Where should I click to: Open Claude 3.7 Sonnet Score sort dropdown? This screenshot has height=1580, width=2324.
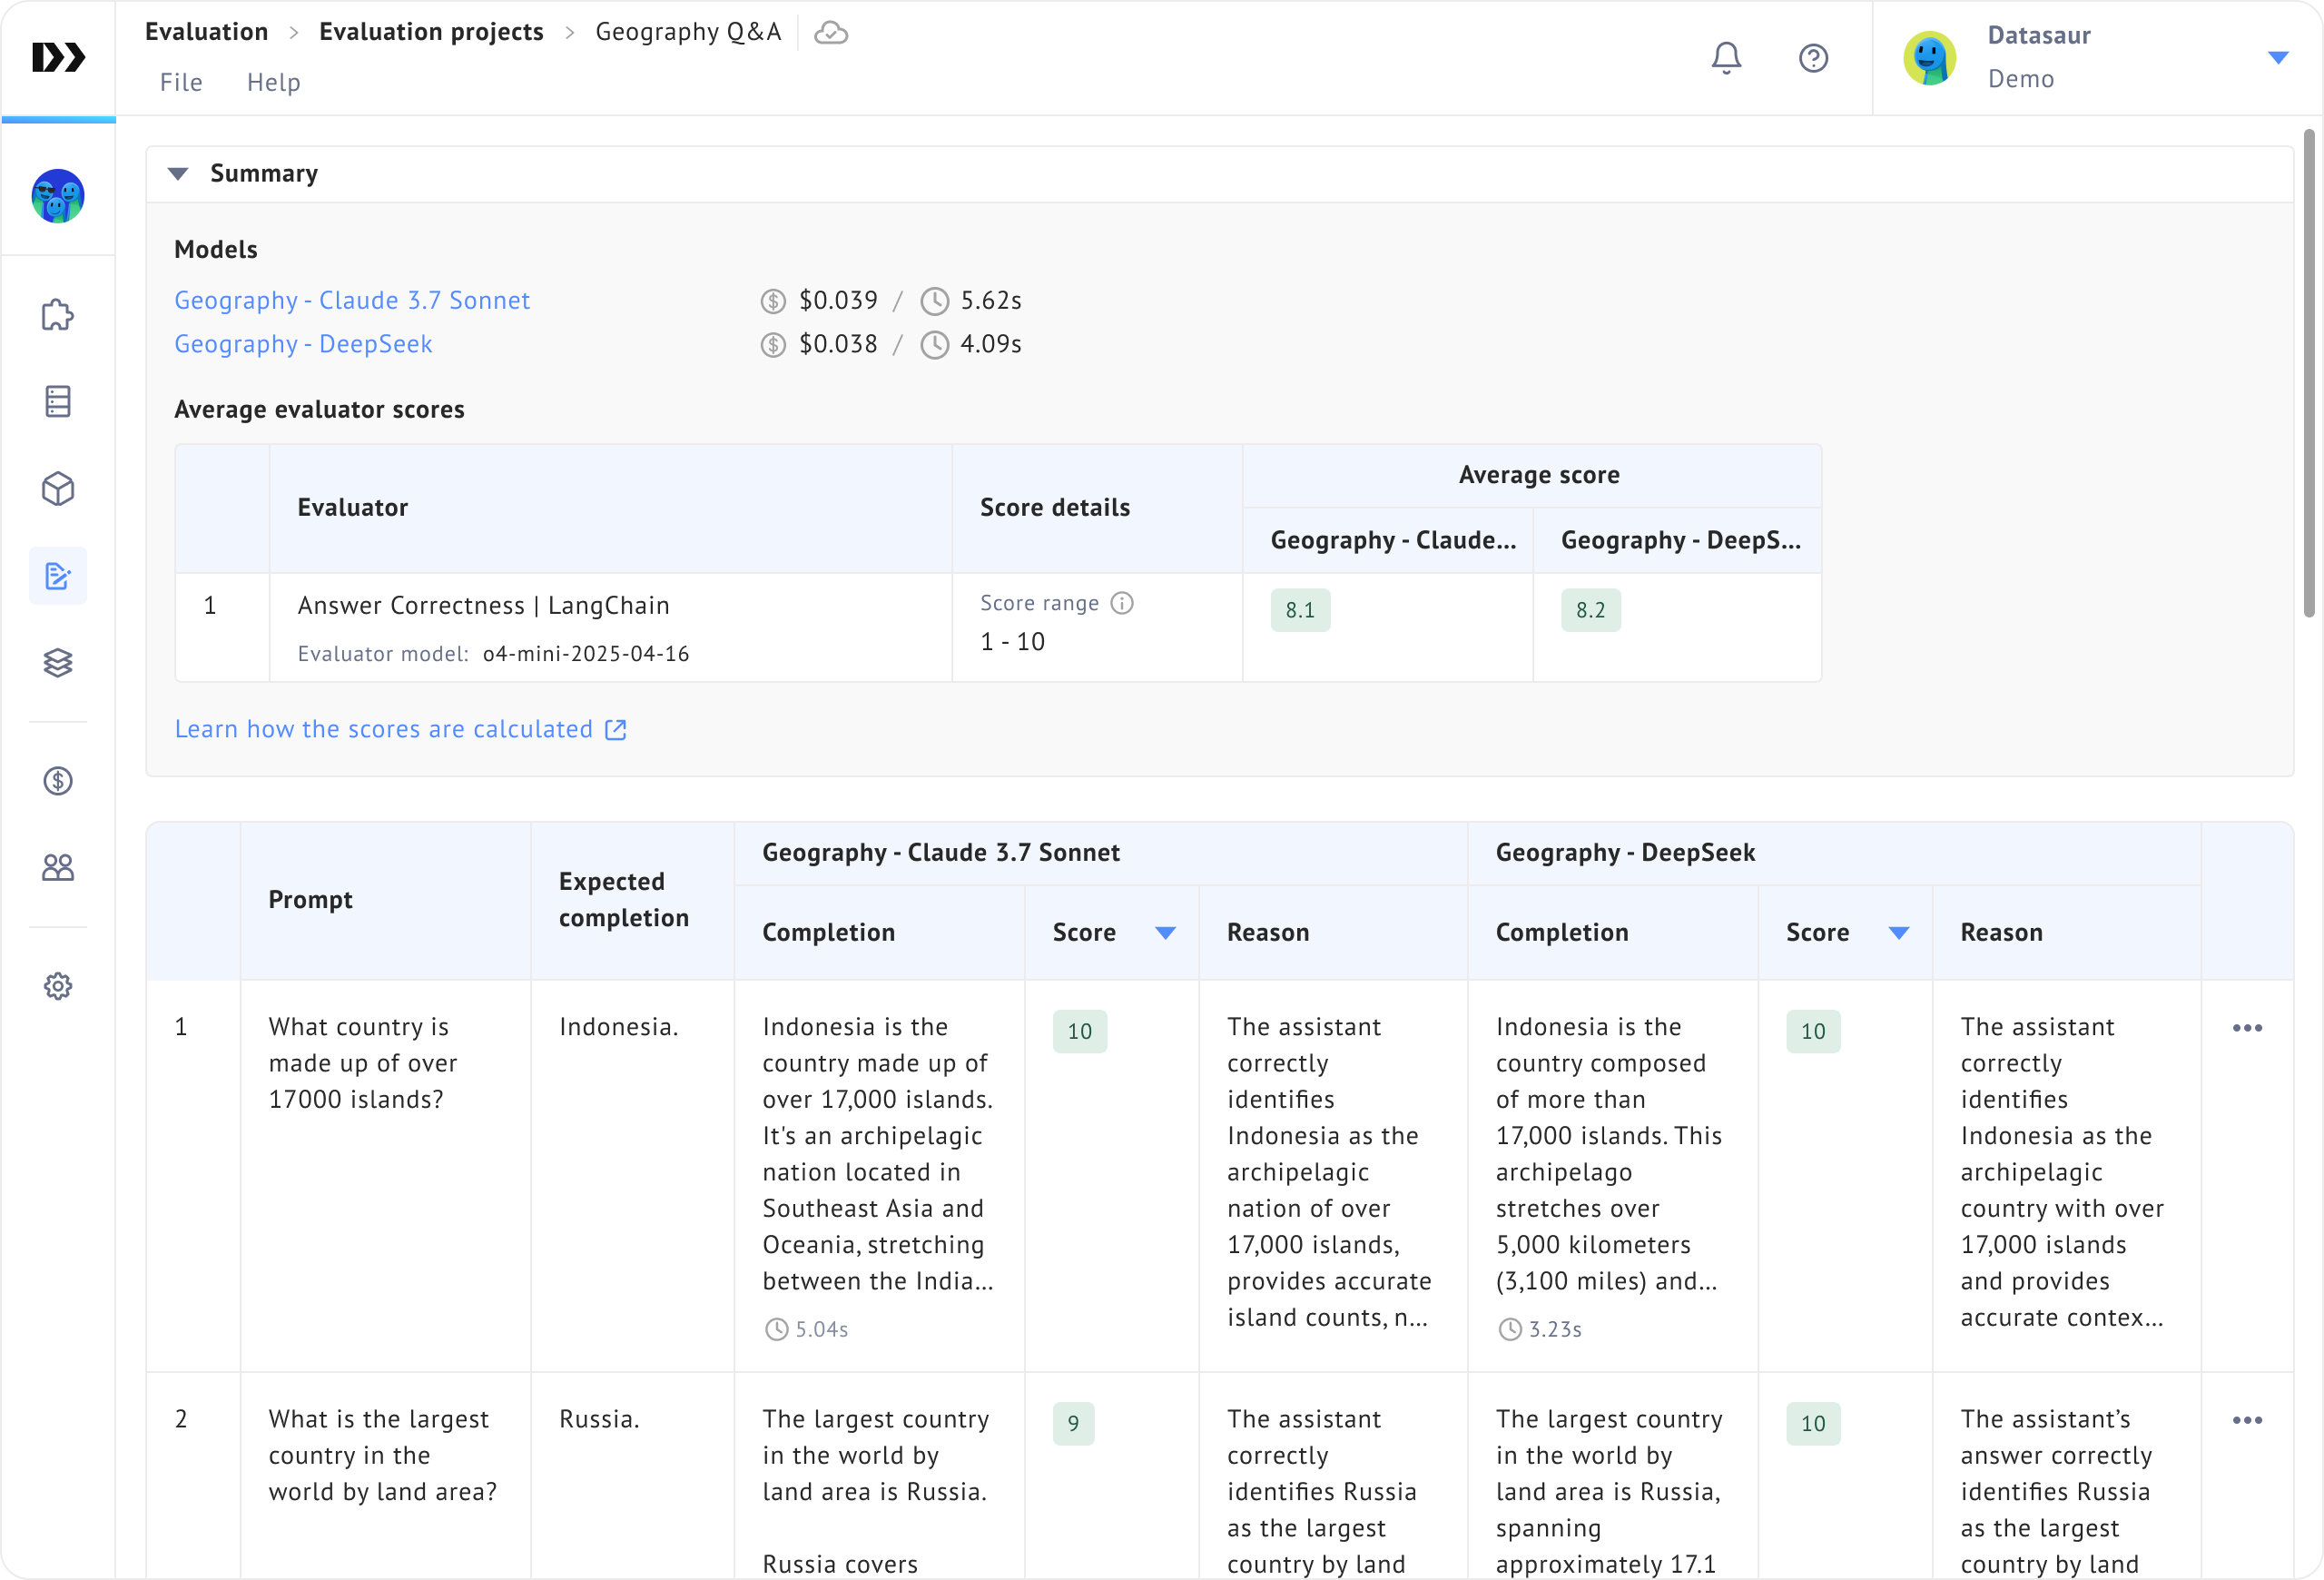tap(1165, 933)
